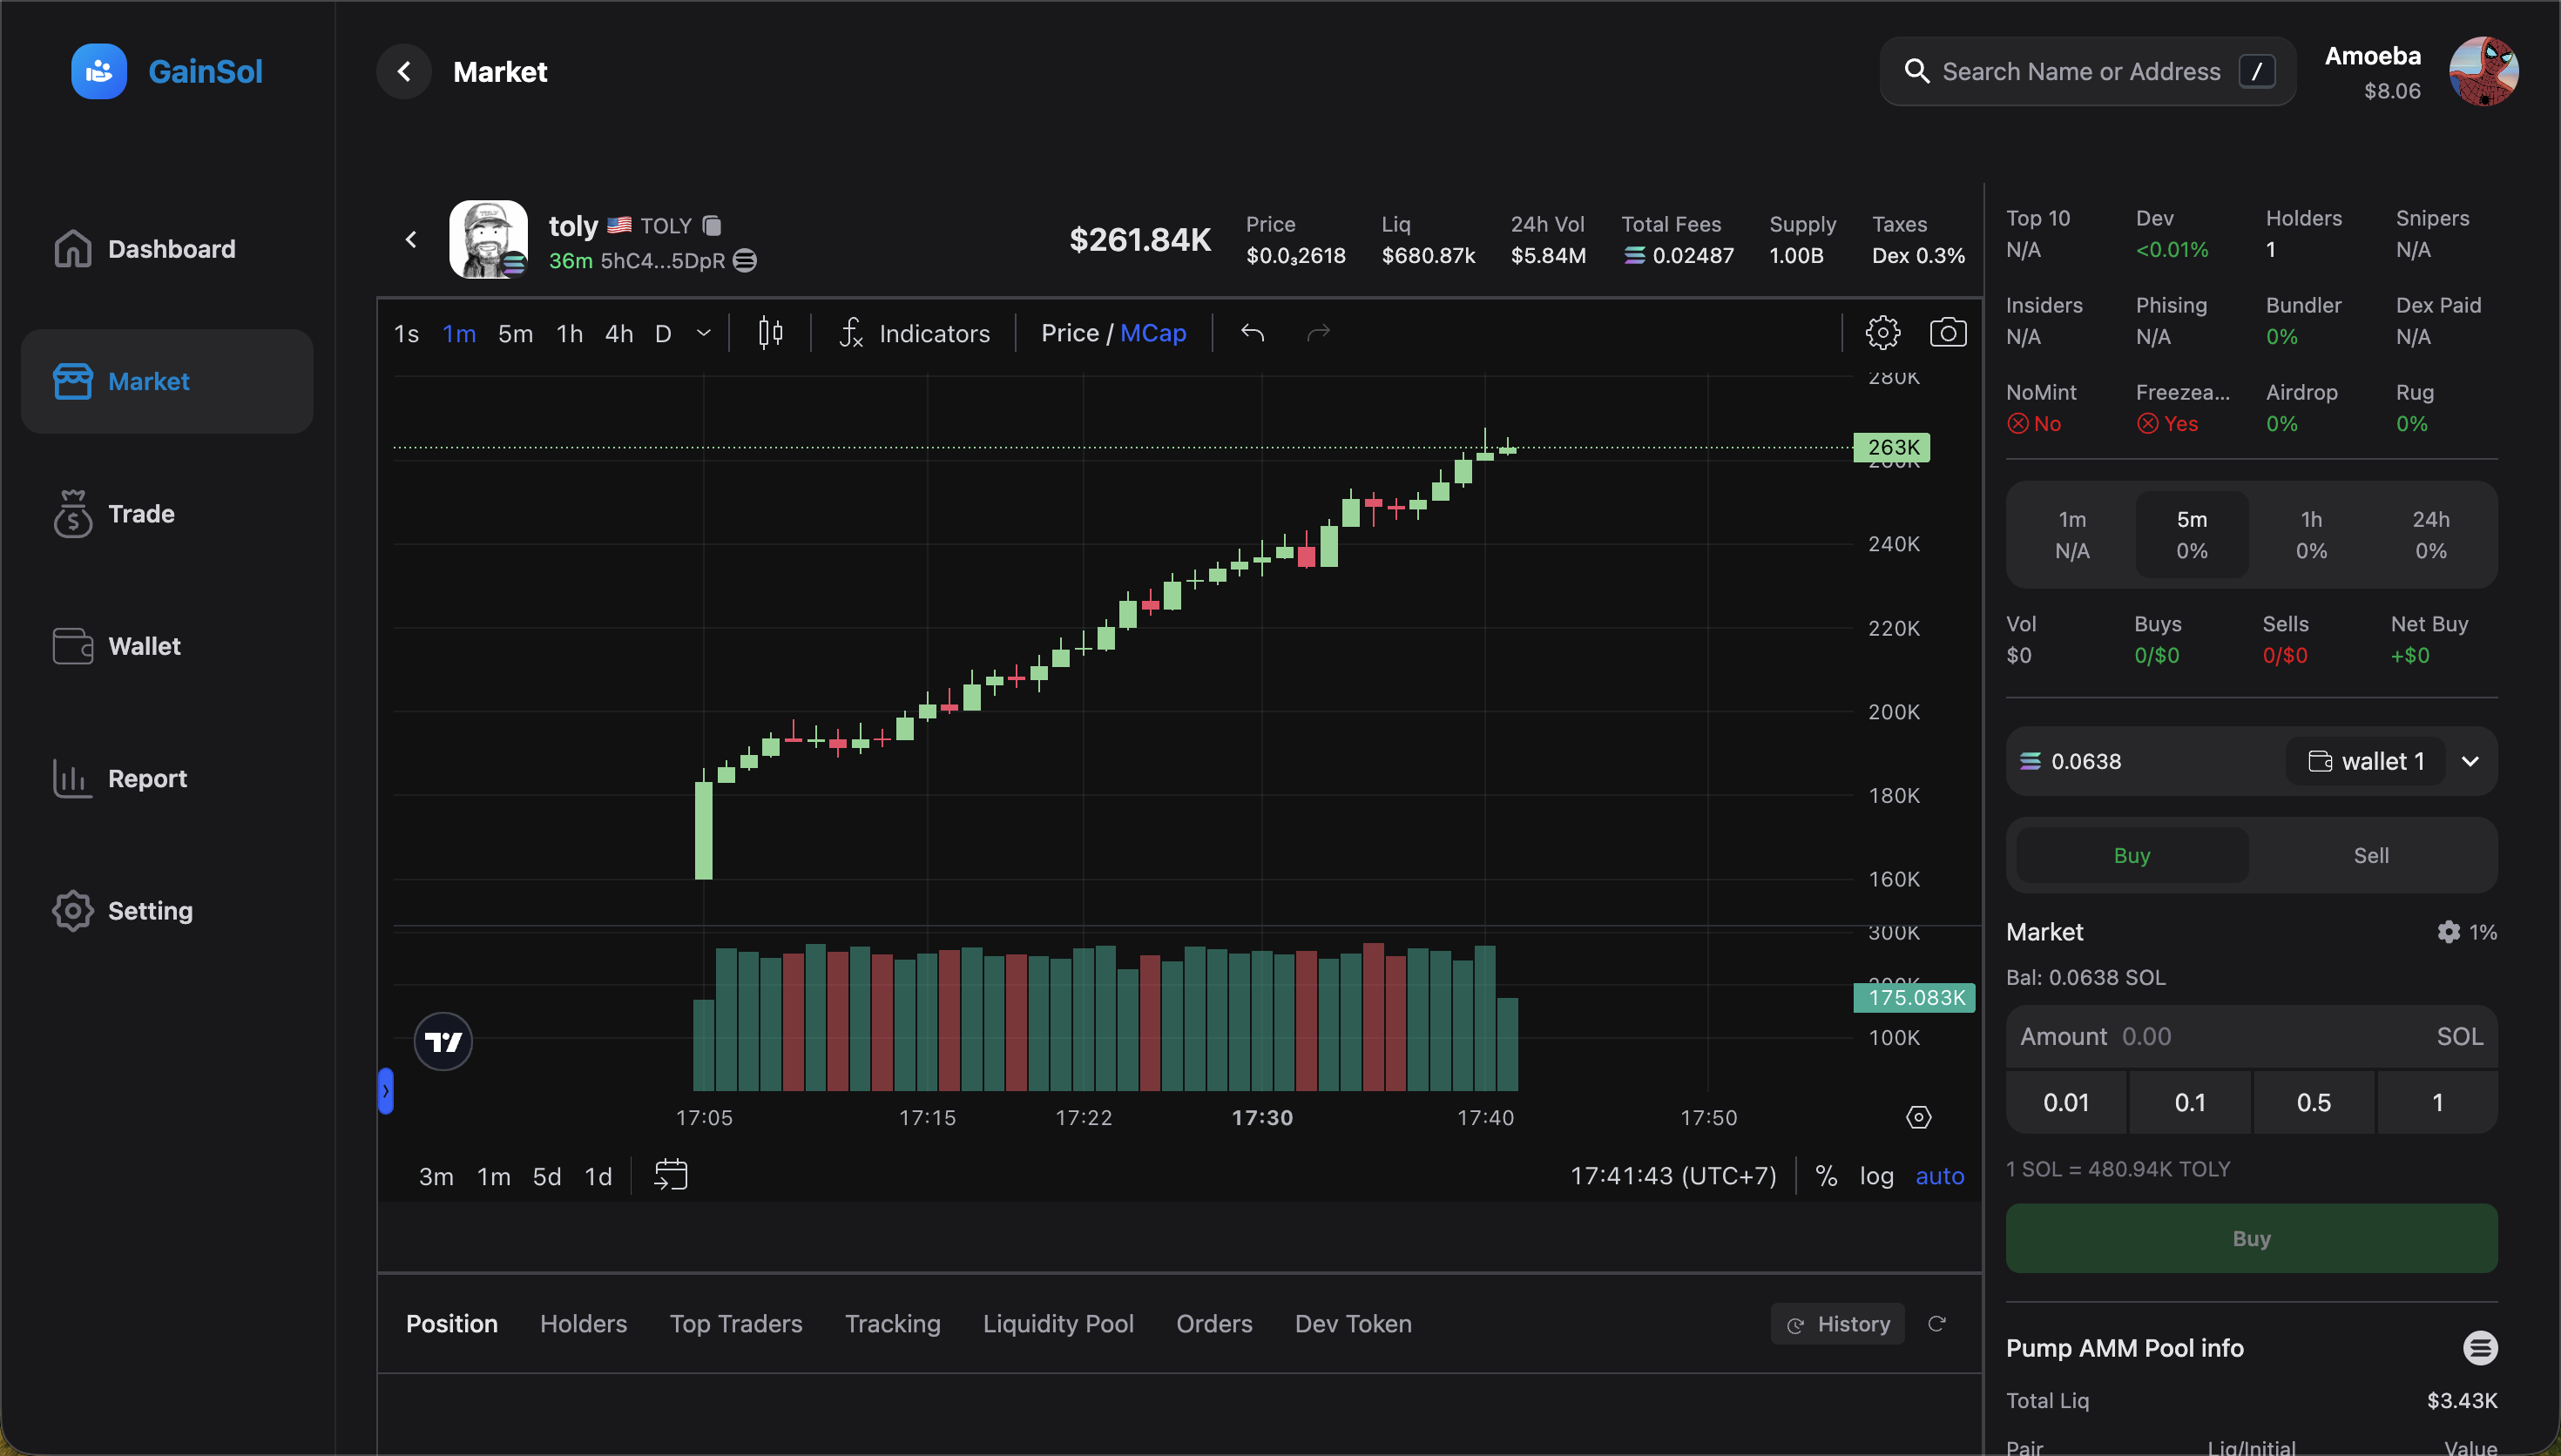Image resolution: width=2561 pixels, height=1456 pixels.
Task: Open the wallet 1 dropdown
Action: (x=2470, y=761)
